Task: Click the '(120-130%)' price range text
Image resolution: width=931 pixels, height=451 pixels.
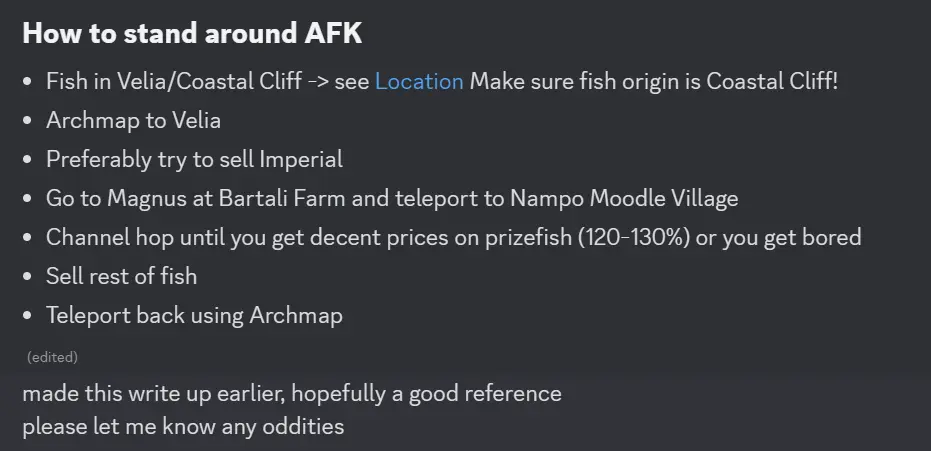Action: 634,237
